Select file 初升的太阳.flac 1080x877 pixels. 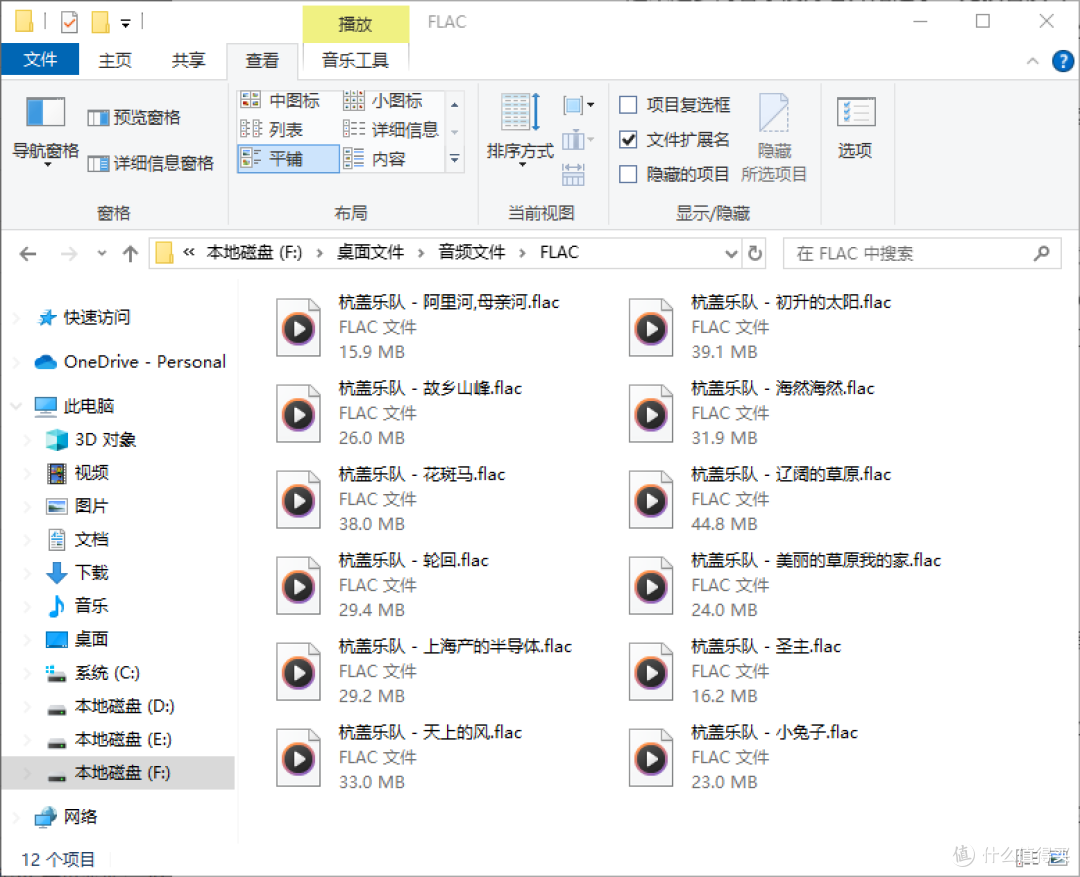[760, 327]
